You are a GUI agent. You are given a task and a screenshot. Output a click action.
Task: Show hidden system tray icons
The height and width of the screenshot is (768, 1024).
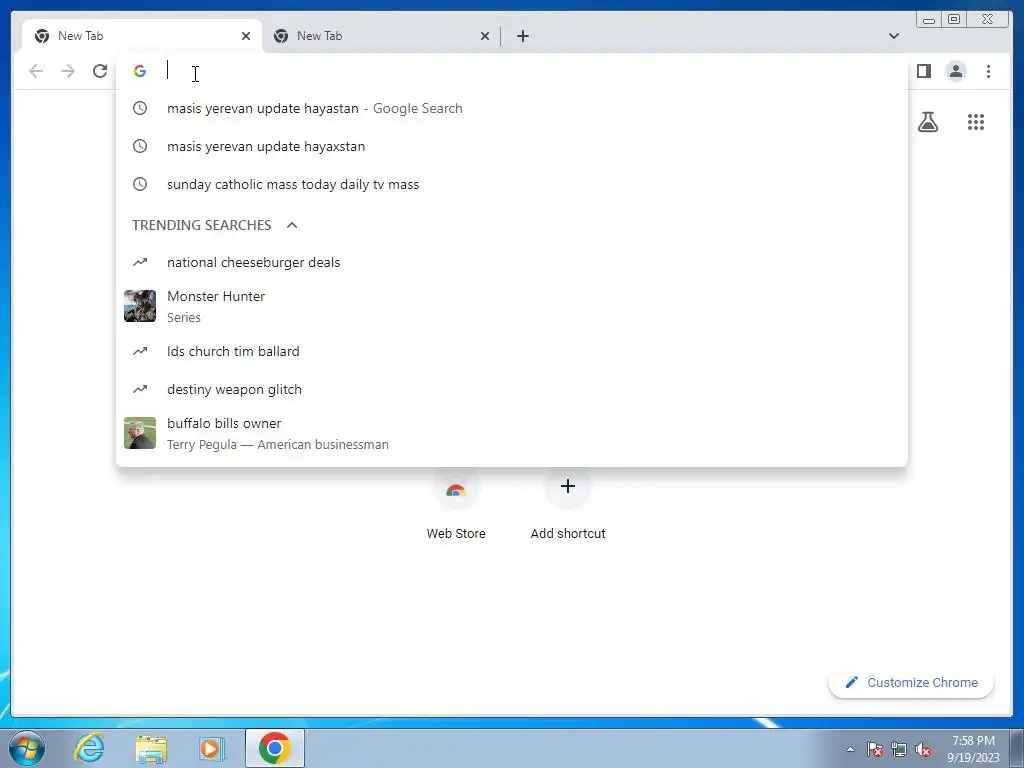[850, 750]
